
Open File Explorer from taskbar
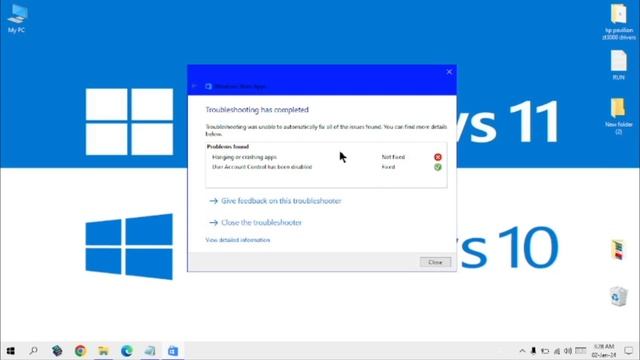tap(103, 351)
